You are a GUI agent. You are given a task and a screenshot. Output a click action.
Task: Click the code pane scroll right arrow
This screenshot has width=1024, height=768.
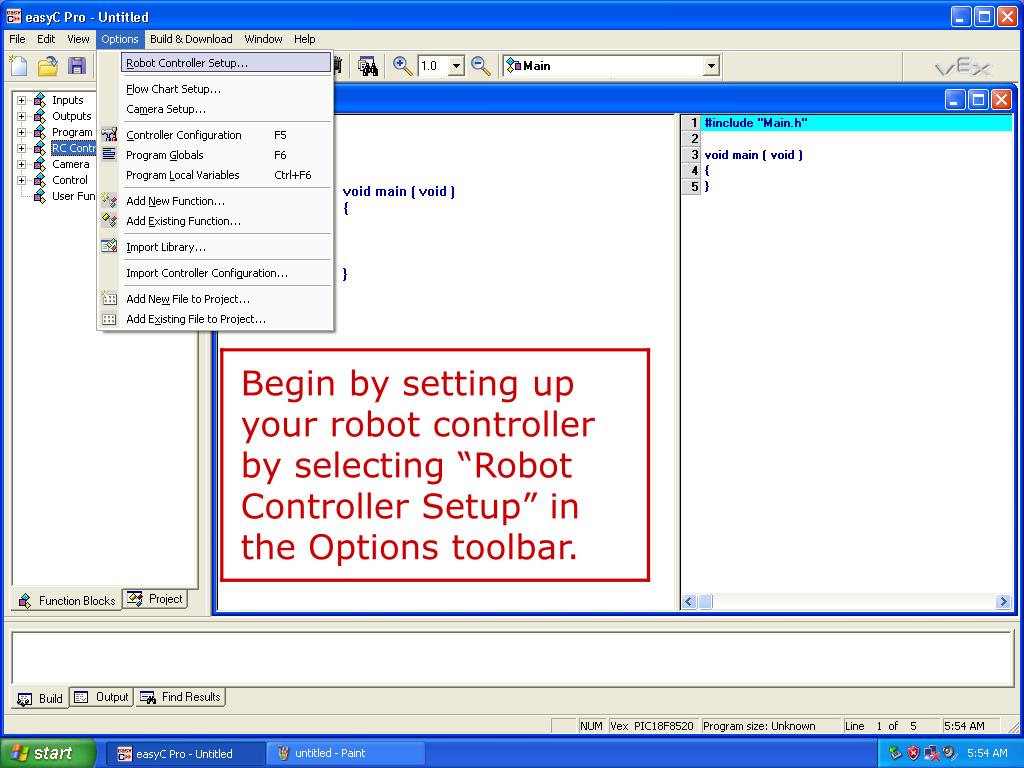click(x=1004, y=601)
